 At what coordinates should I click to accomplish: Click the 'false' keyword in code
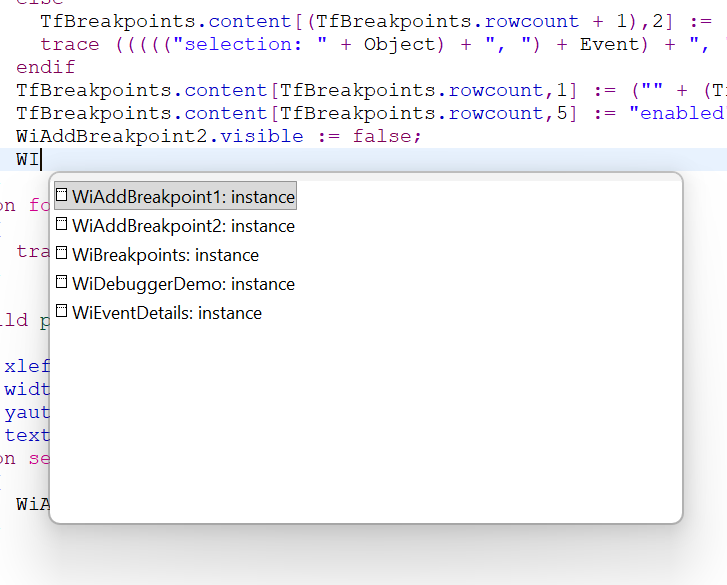point(383,136)
